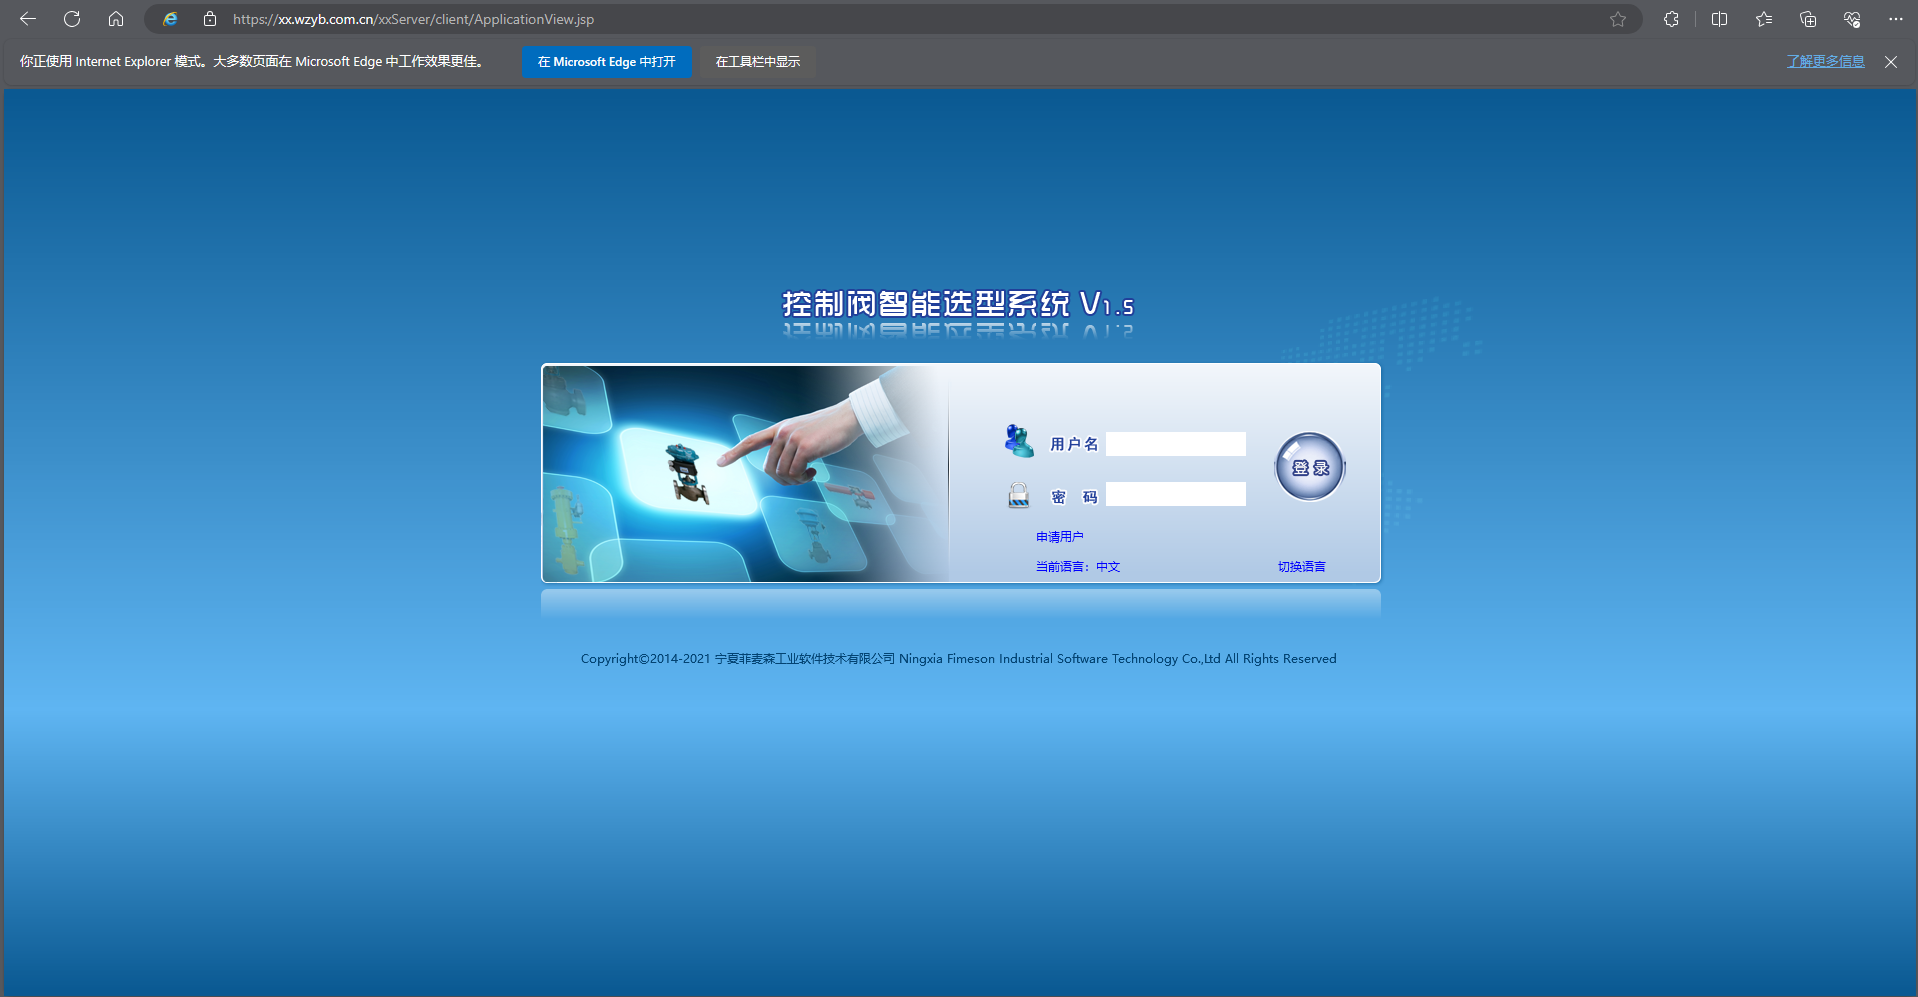Screen dimensions: 1918x997
Task: Open the Favorites list icon
Action: [x=1764, y=19]
